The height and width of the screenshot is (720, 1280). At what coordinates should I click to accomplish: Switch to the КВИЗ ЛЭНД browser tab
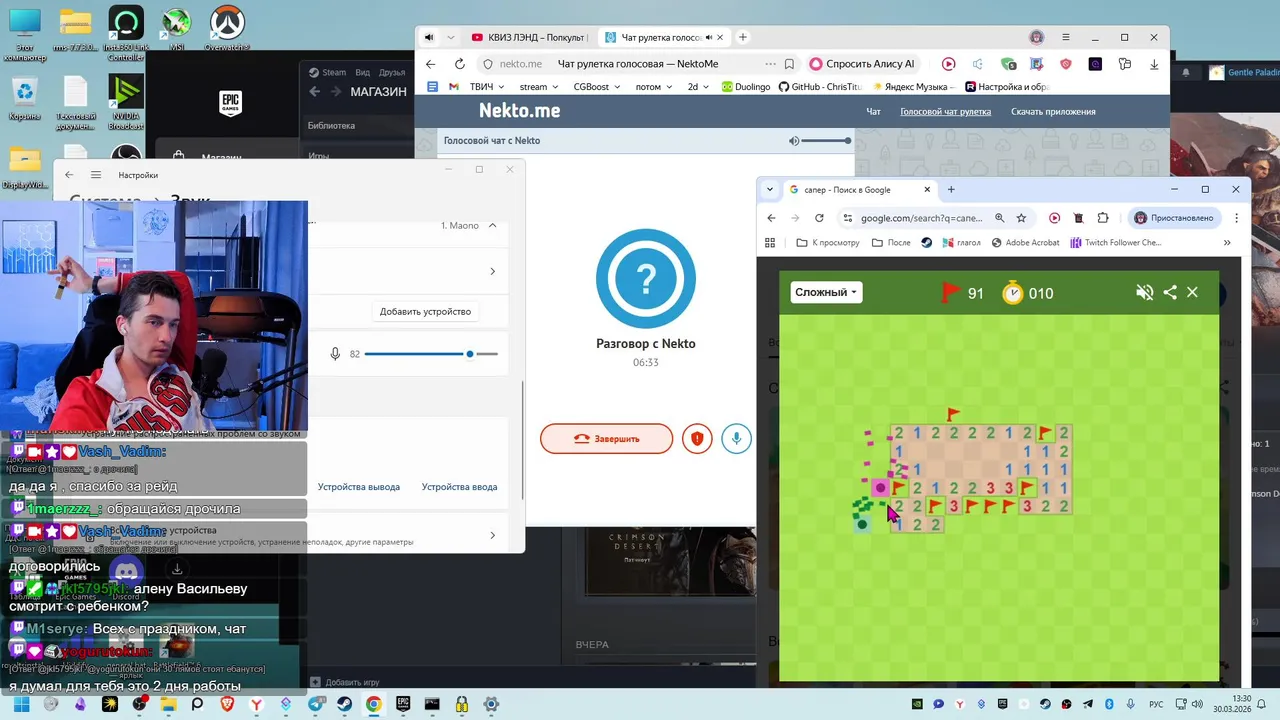tap(530, 37)
